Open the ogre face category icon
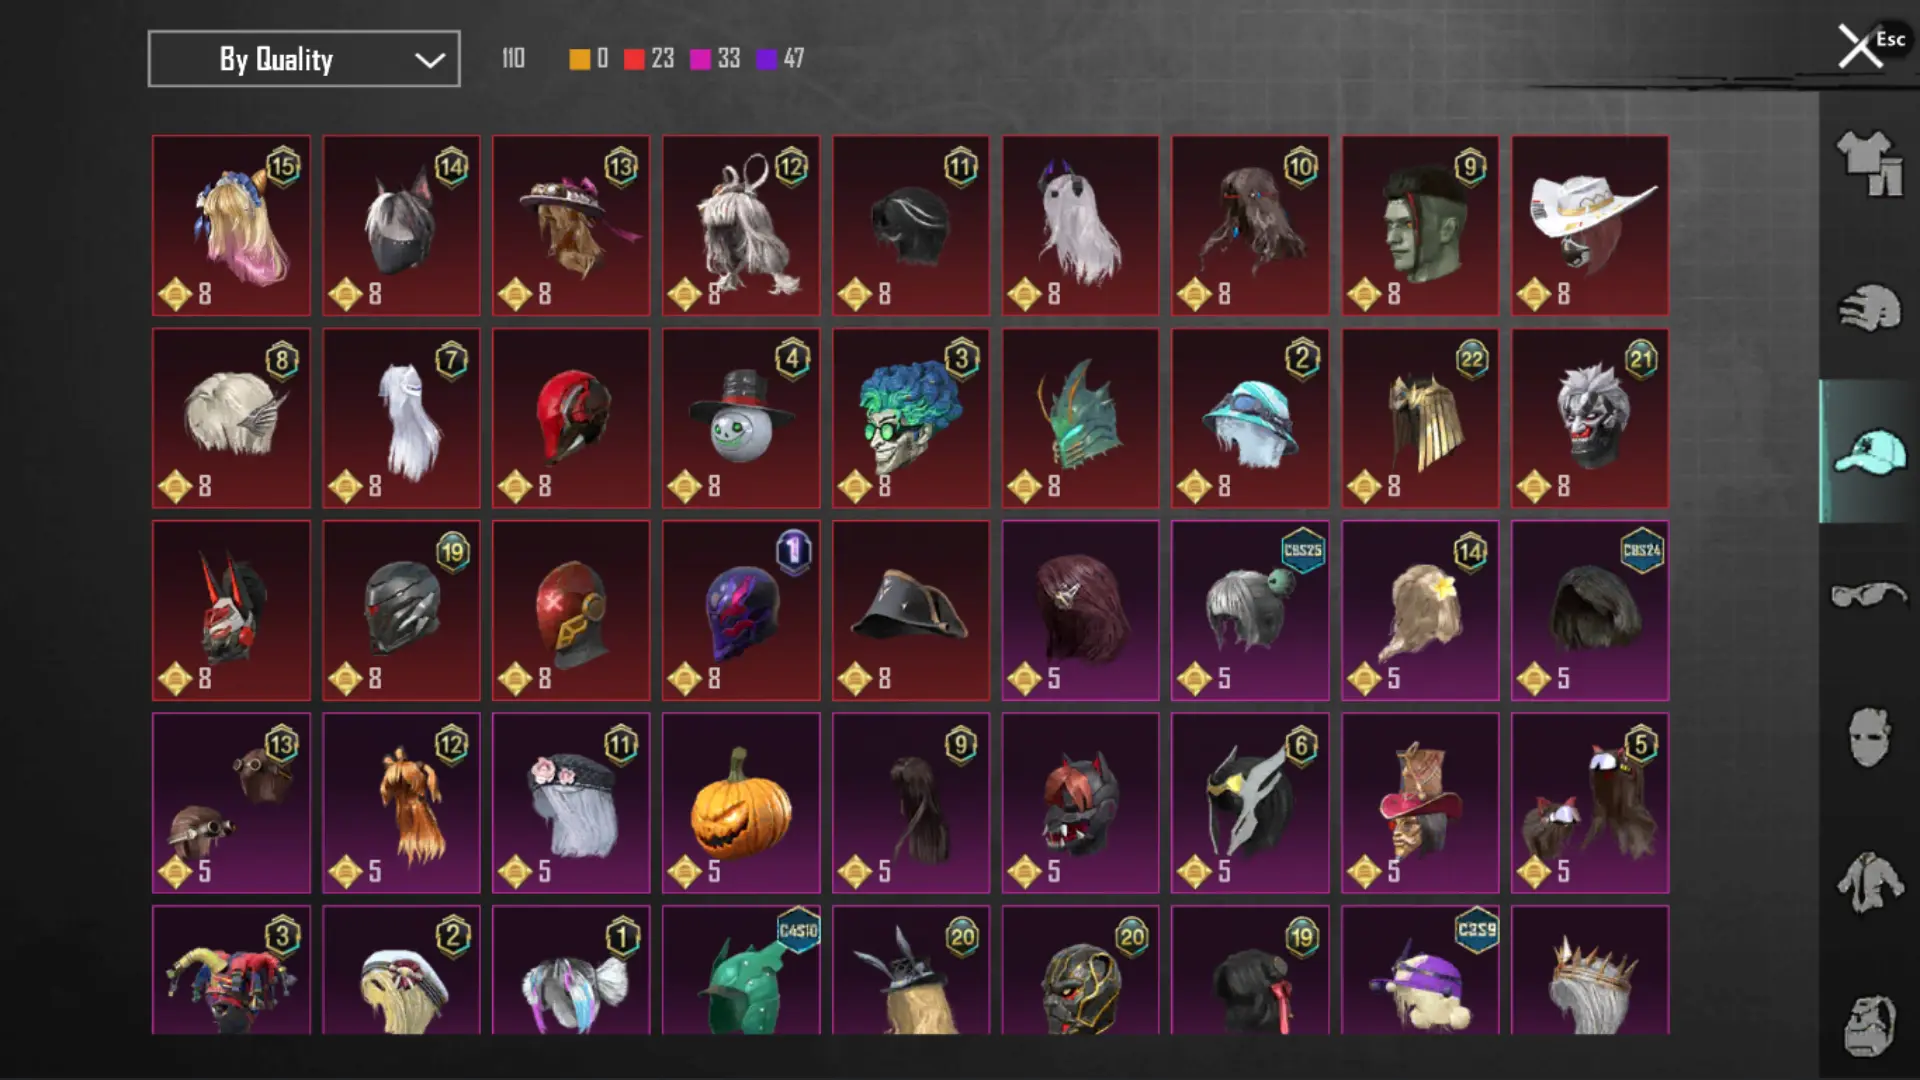 pos(1868,1025)
